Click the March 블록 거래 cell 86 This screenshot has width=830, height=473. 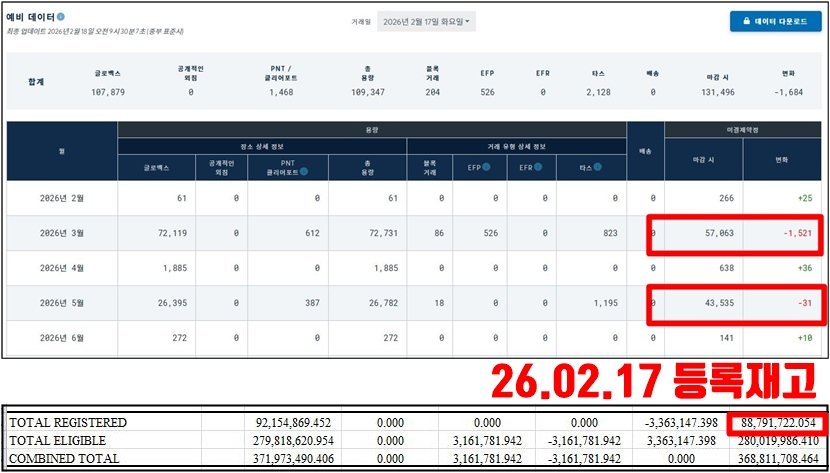438,233
